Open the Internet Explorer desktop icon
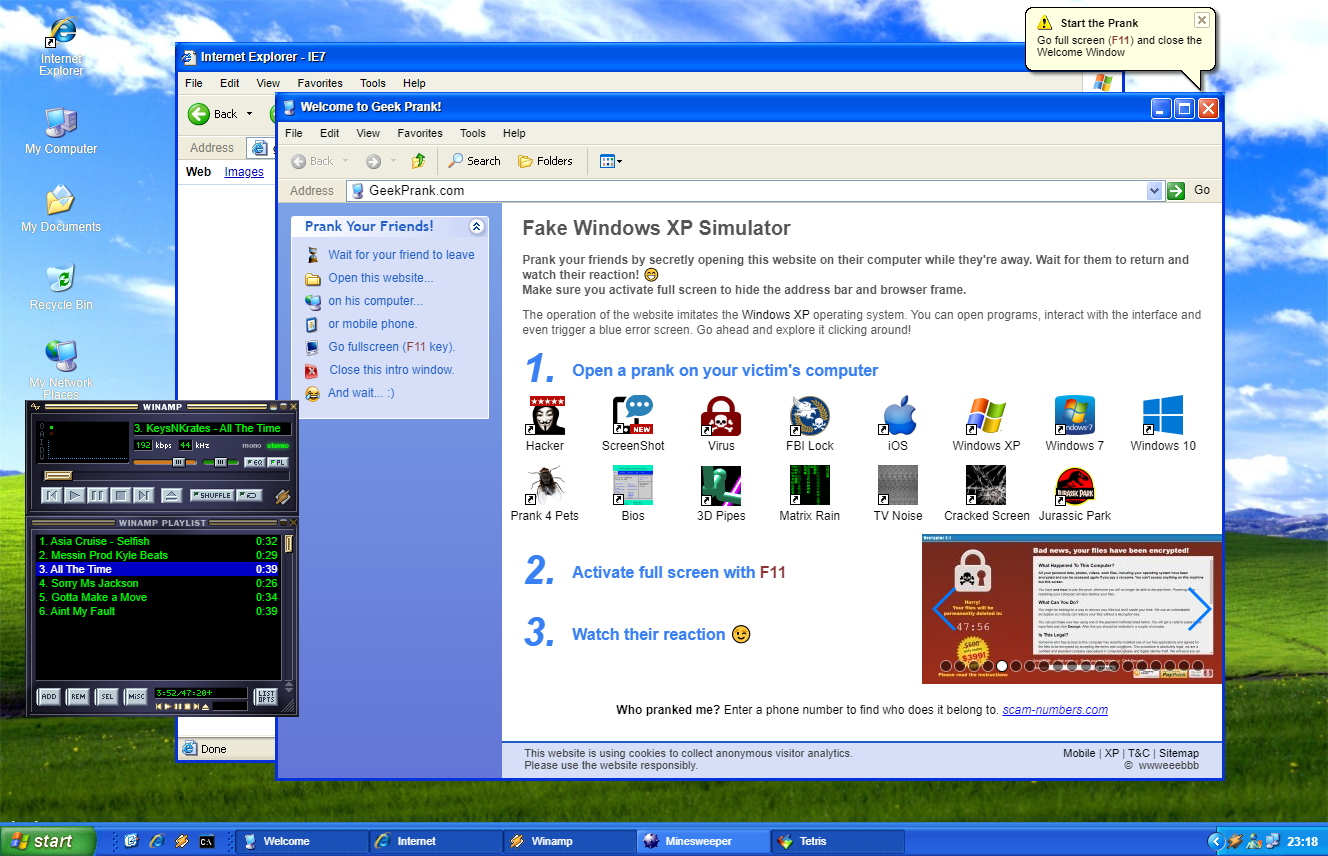The image size is (1328, 856). 61,48
